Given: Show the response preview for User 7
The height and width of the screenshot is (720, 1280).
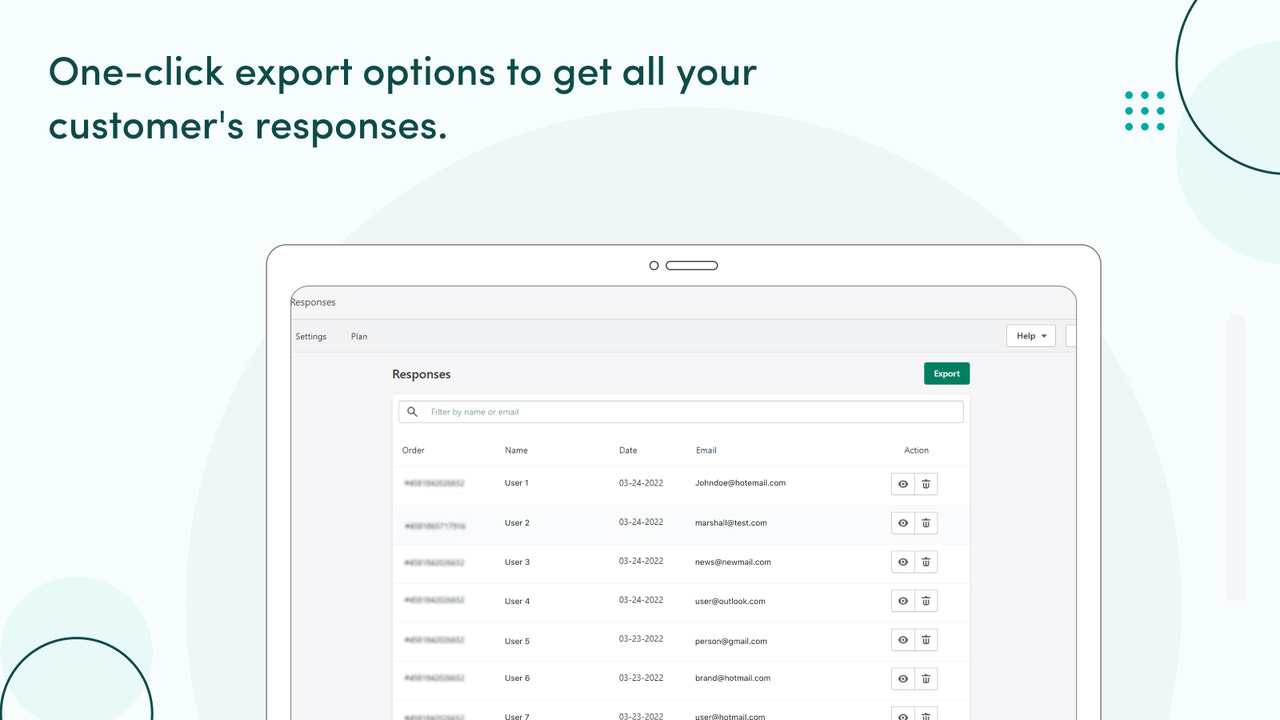Looking at the screenshot, I should point(902,714).
